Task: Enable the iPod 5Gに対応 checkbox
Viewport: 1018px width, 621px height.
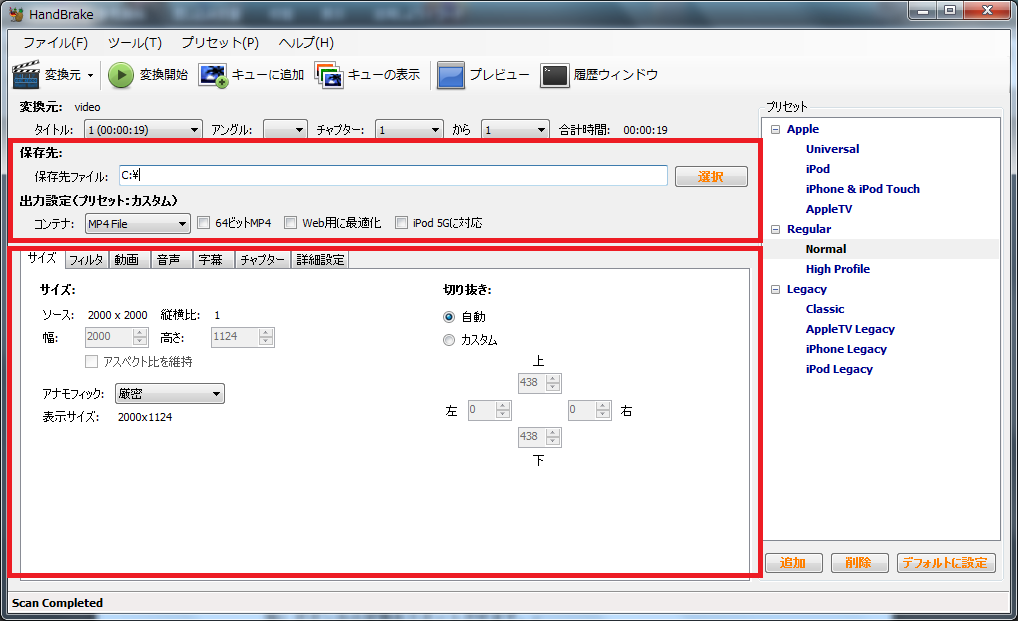Action: 402,223
